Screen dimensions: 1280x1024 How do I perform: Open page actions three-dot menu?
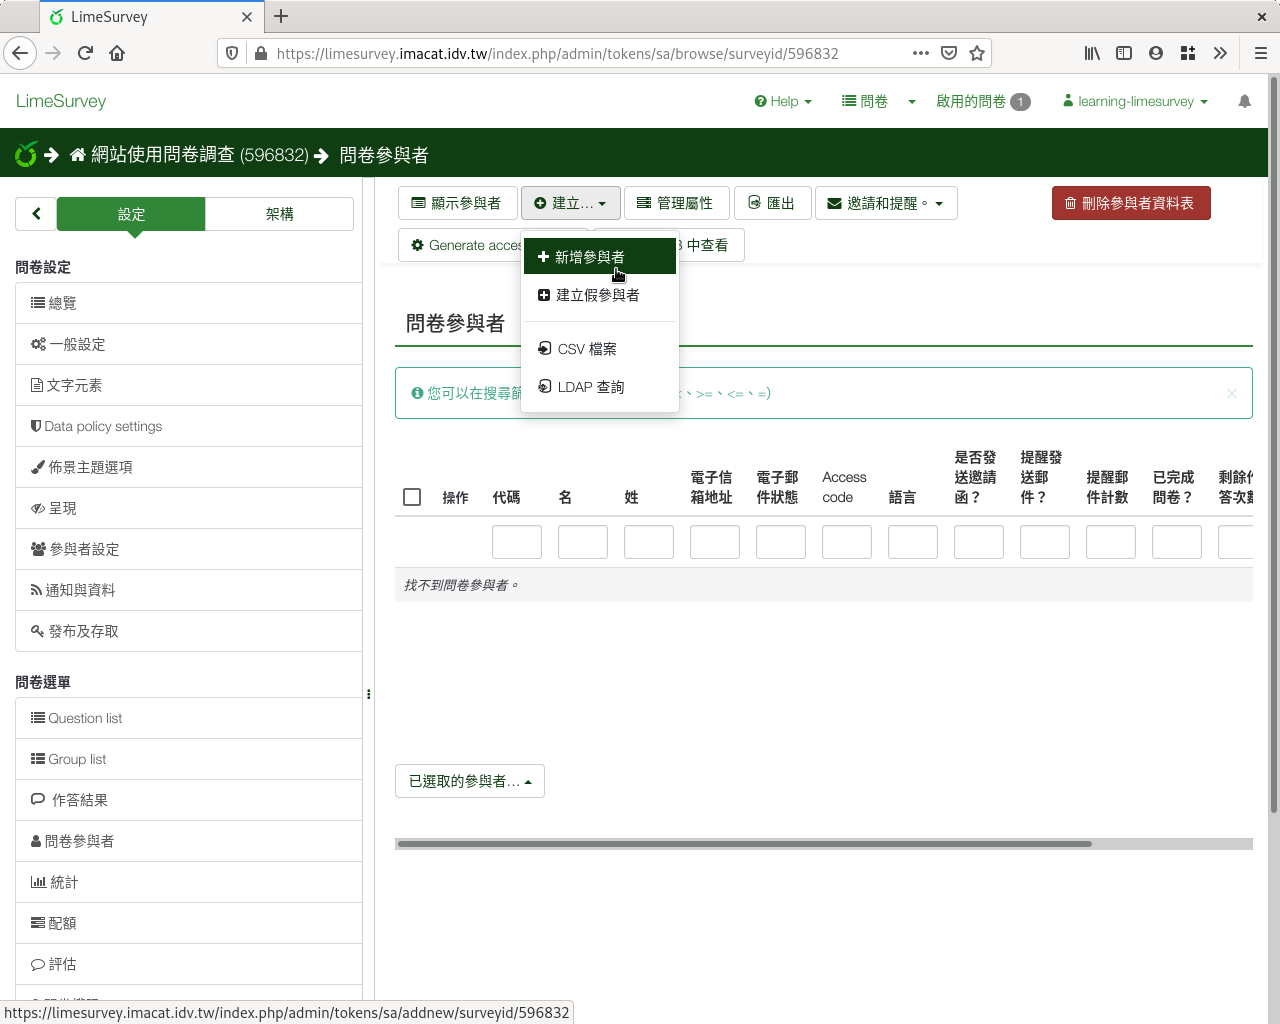[921, 53]
